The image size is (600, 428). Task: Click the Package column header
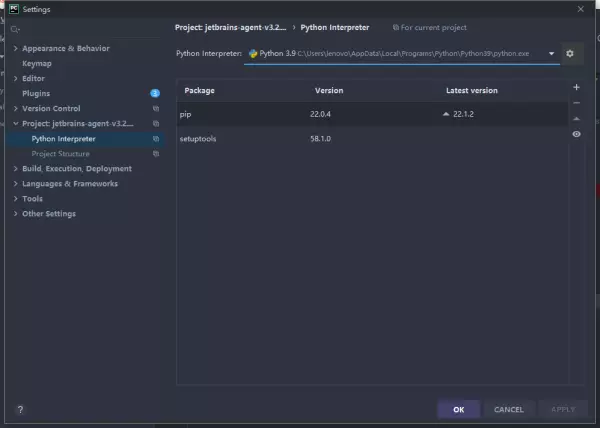[199, 91]
